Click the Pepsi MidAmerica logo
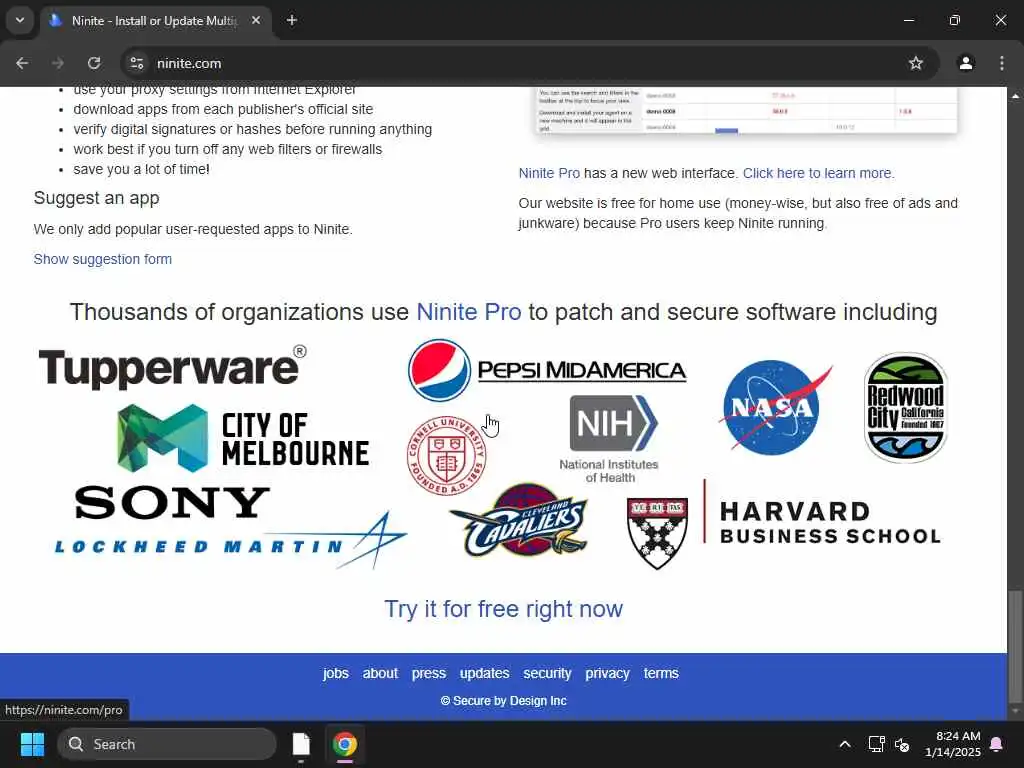 [547, 370]
